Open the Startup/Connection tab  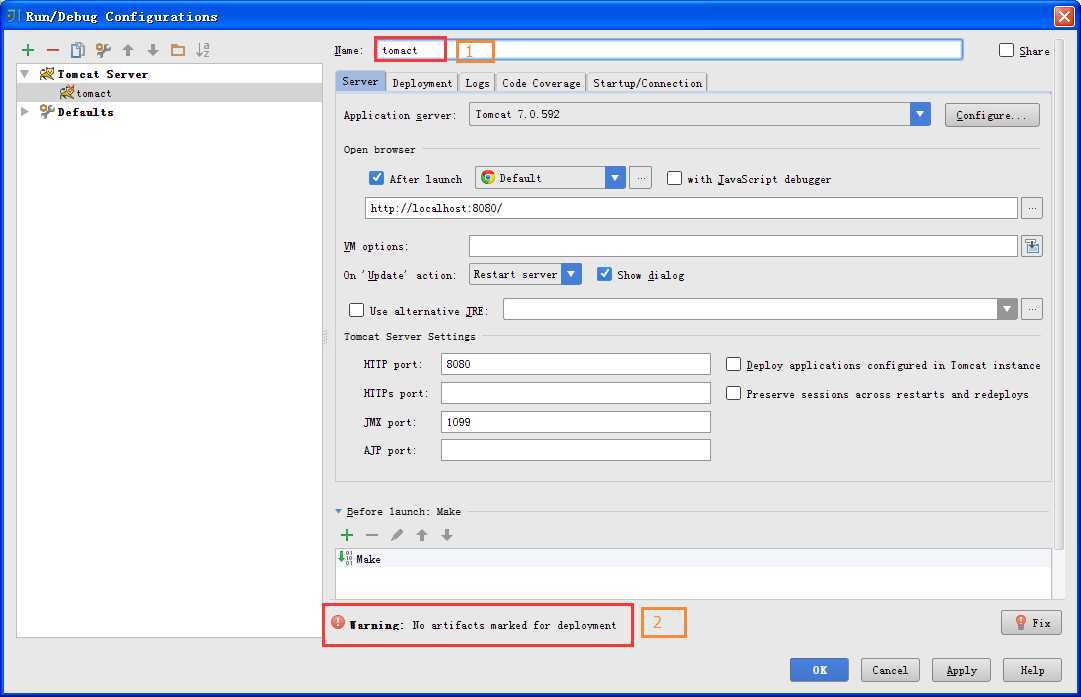[x=647, y=83]
